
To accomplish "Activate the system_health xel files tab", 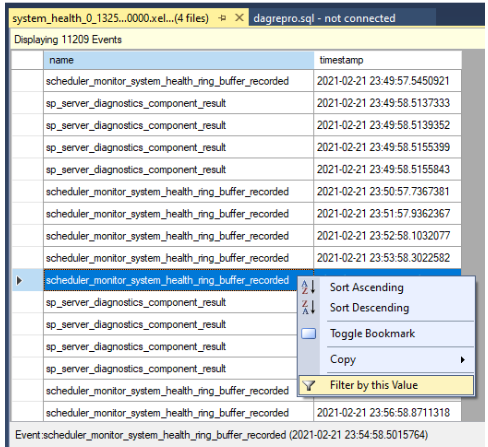I will pos(110,18).
